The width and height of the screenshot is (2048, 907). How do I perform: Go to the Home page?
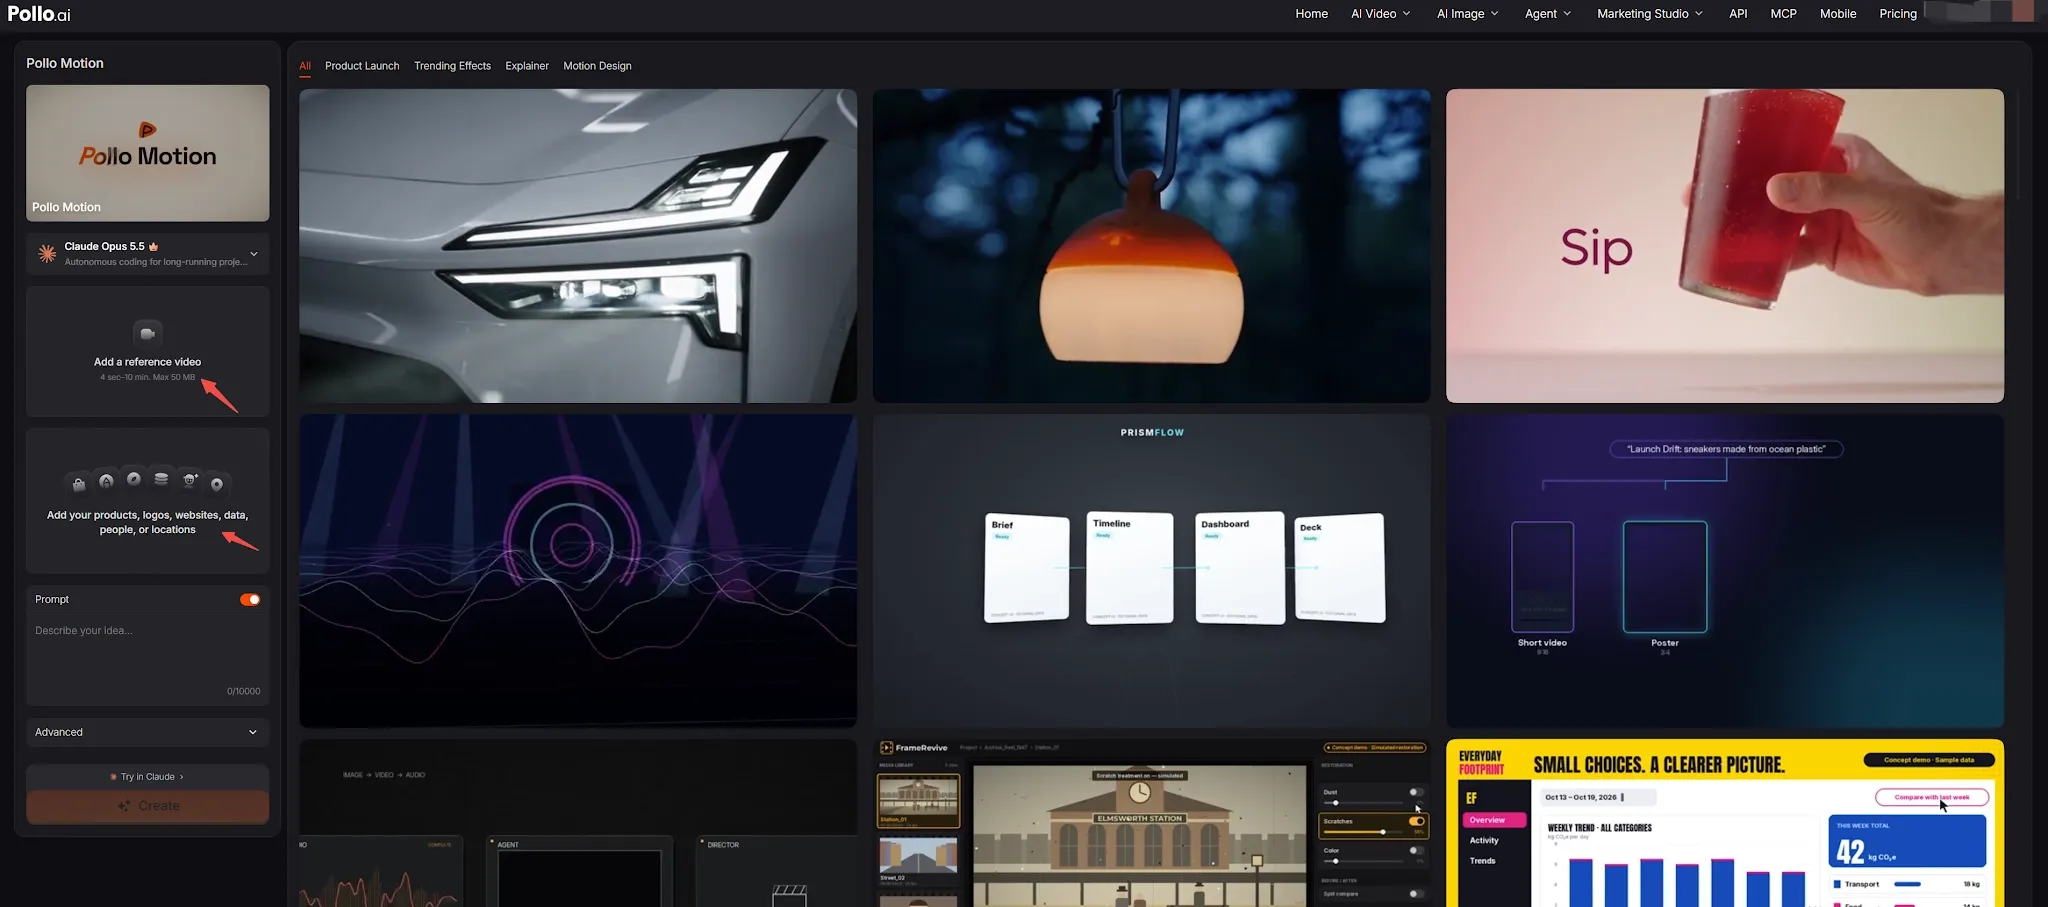coord(1311,14)
